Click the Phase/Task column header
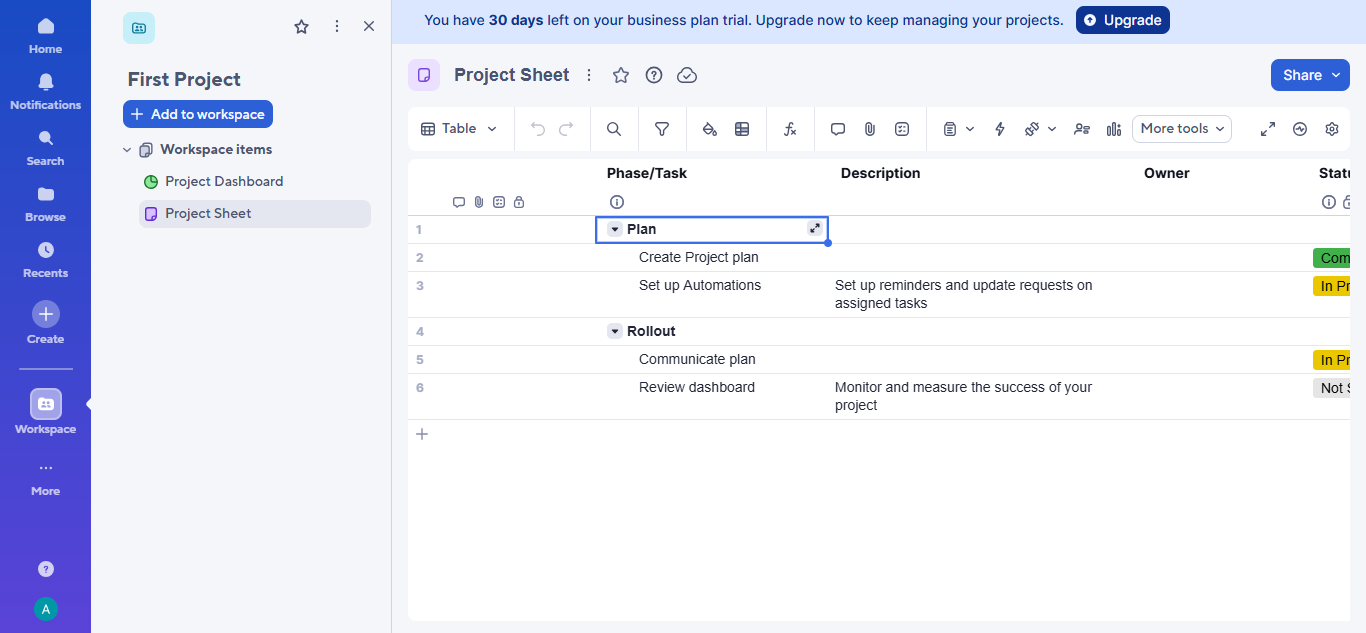 [647, 173]
